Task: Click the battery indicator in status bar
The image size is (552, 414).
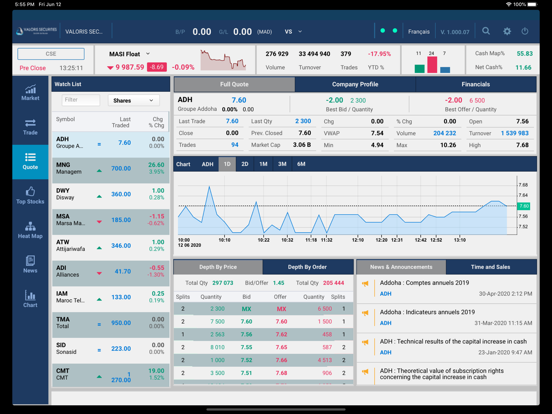Action: [x=532, y=4]
